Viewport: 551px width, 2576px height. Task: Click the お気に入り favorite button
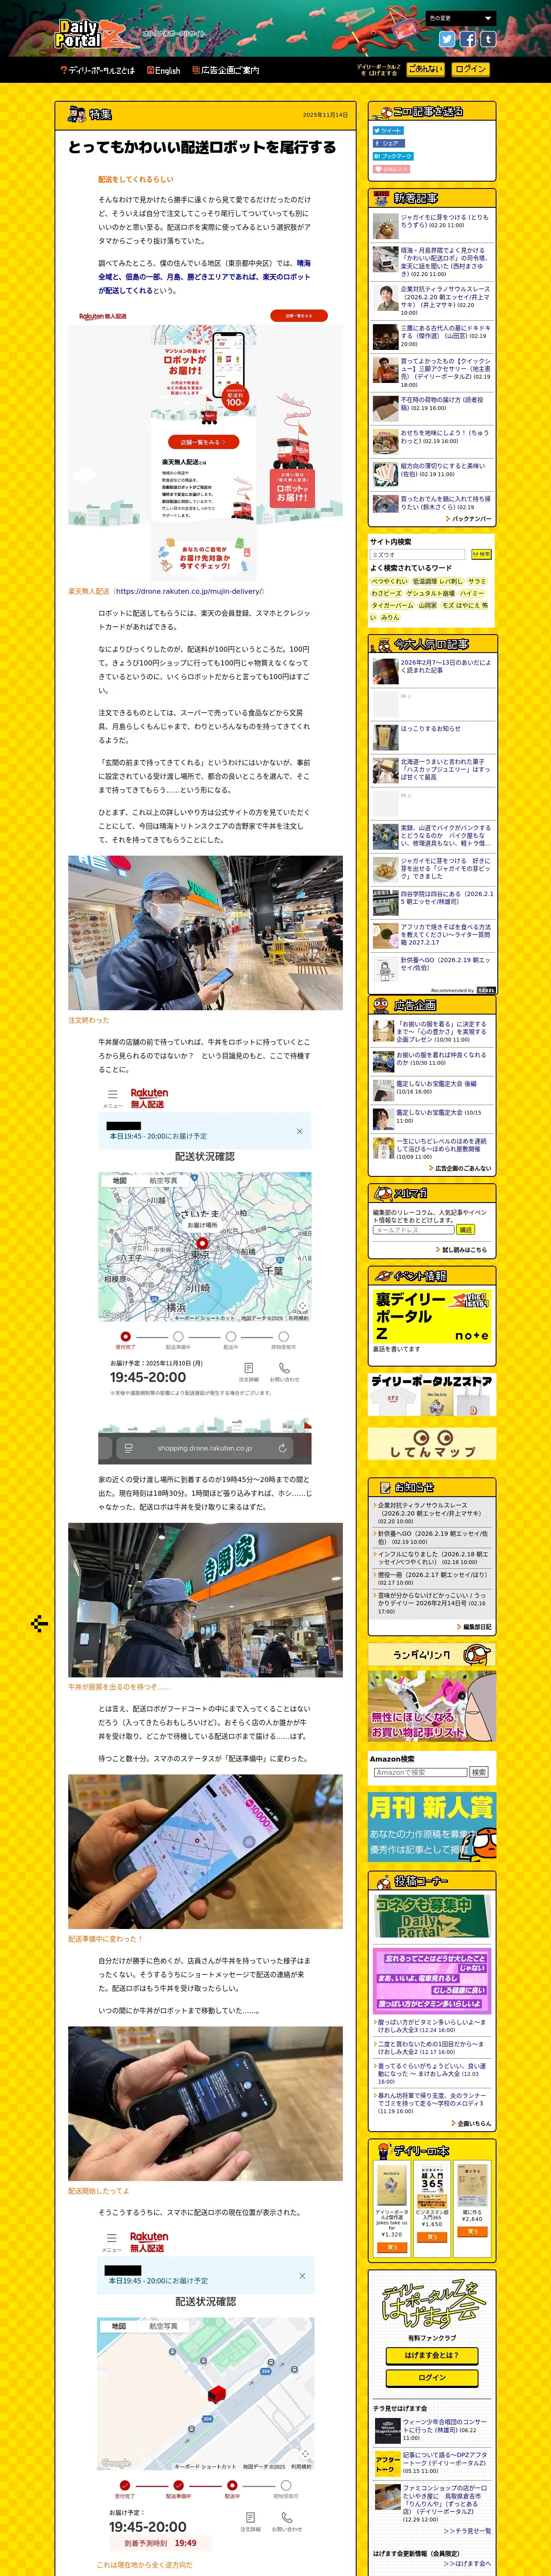[x=391, y=169]
